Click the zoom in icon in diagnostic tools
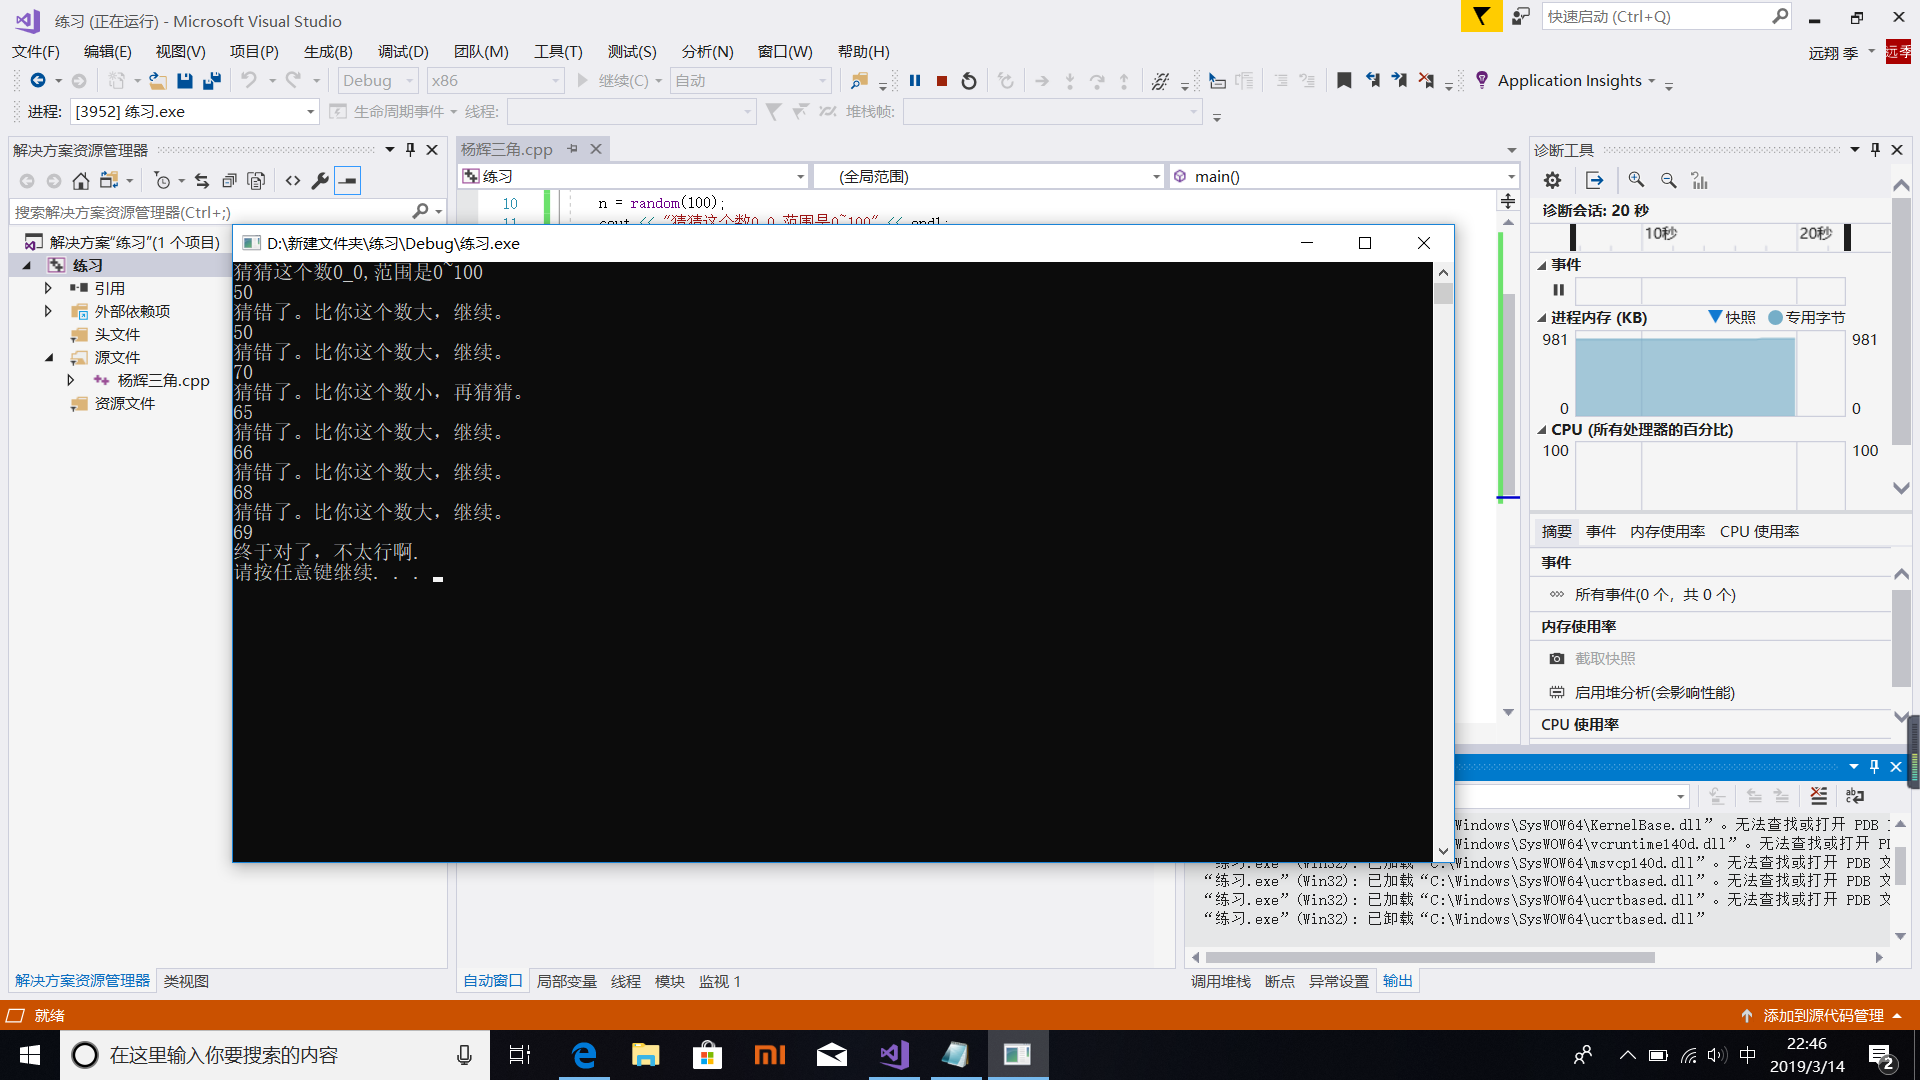 tap(1636, 180)
